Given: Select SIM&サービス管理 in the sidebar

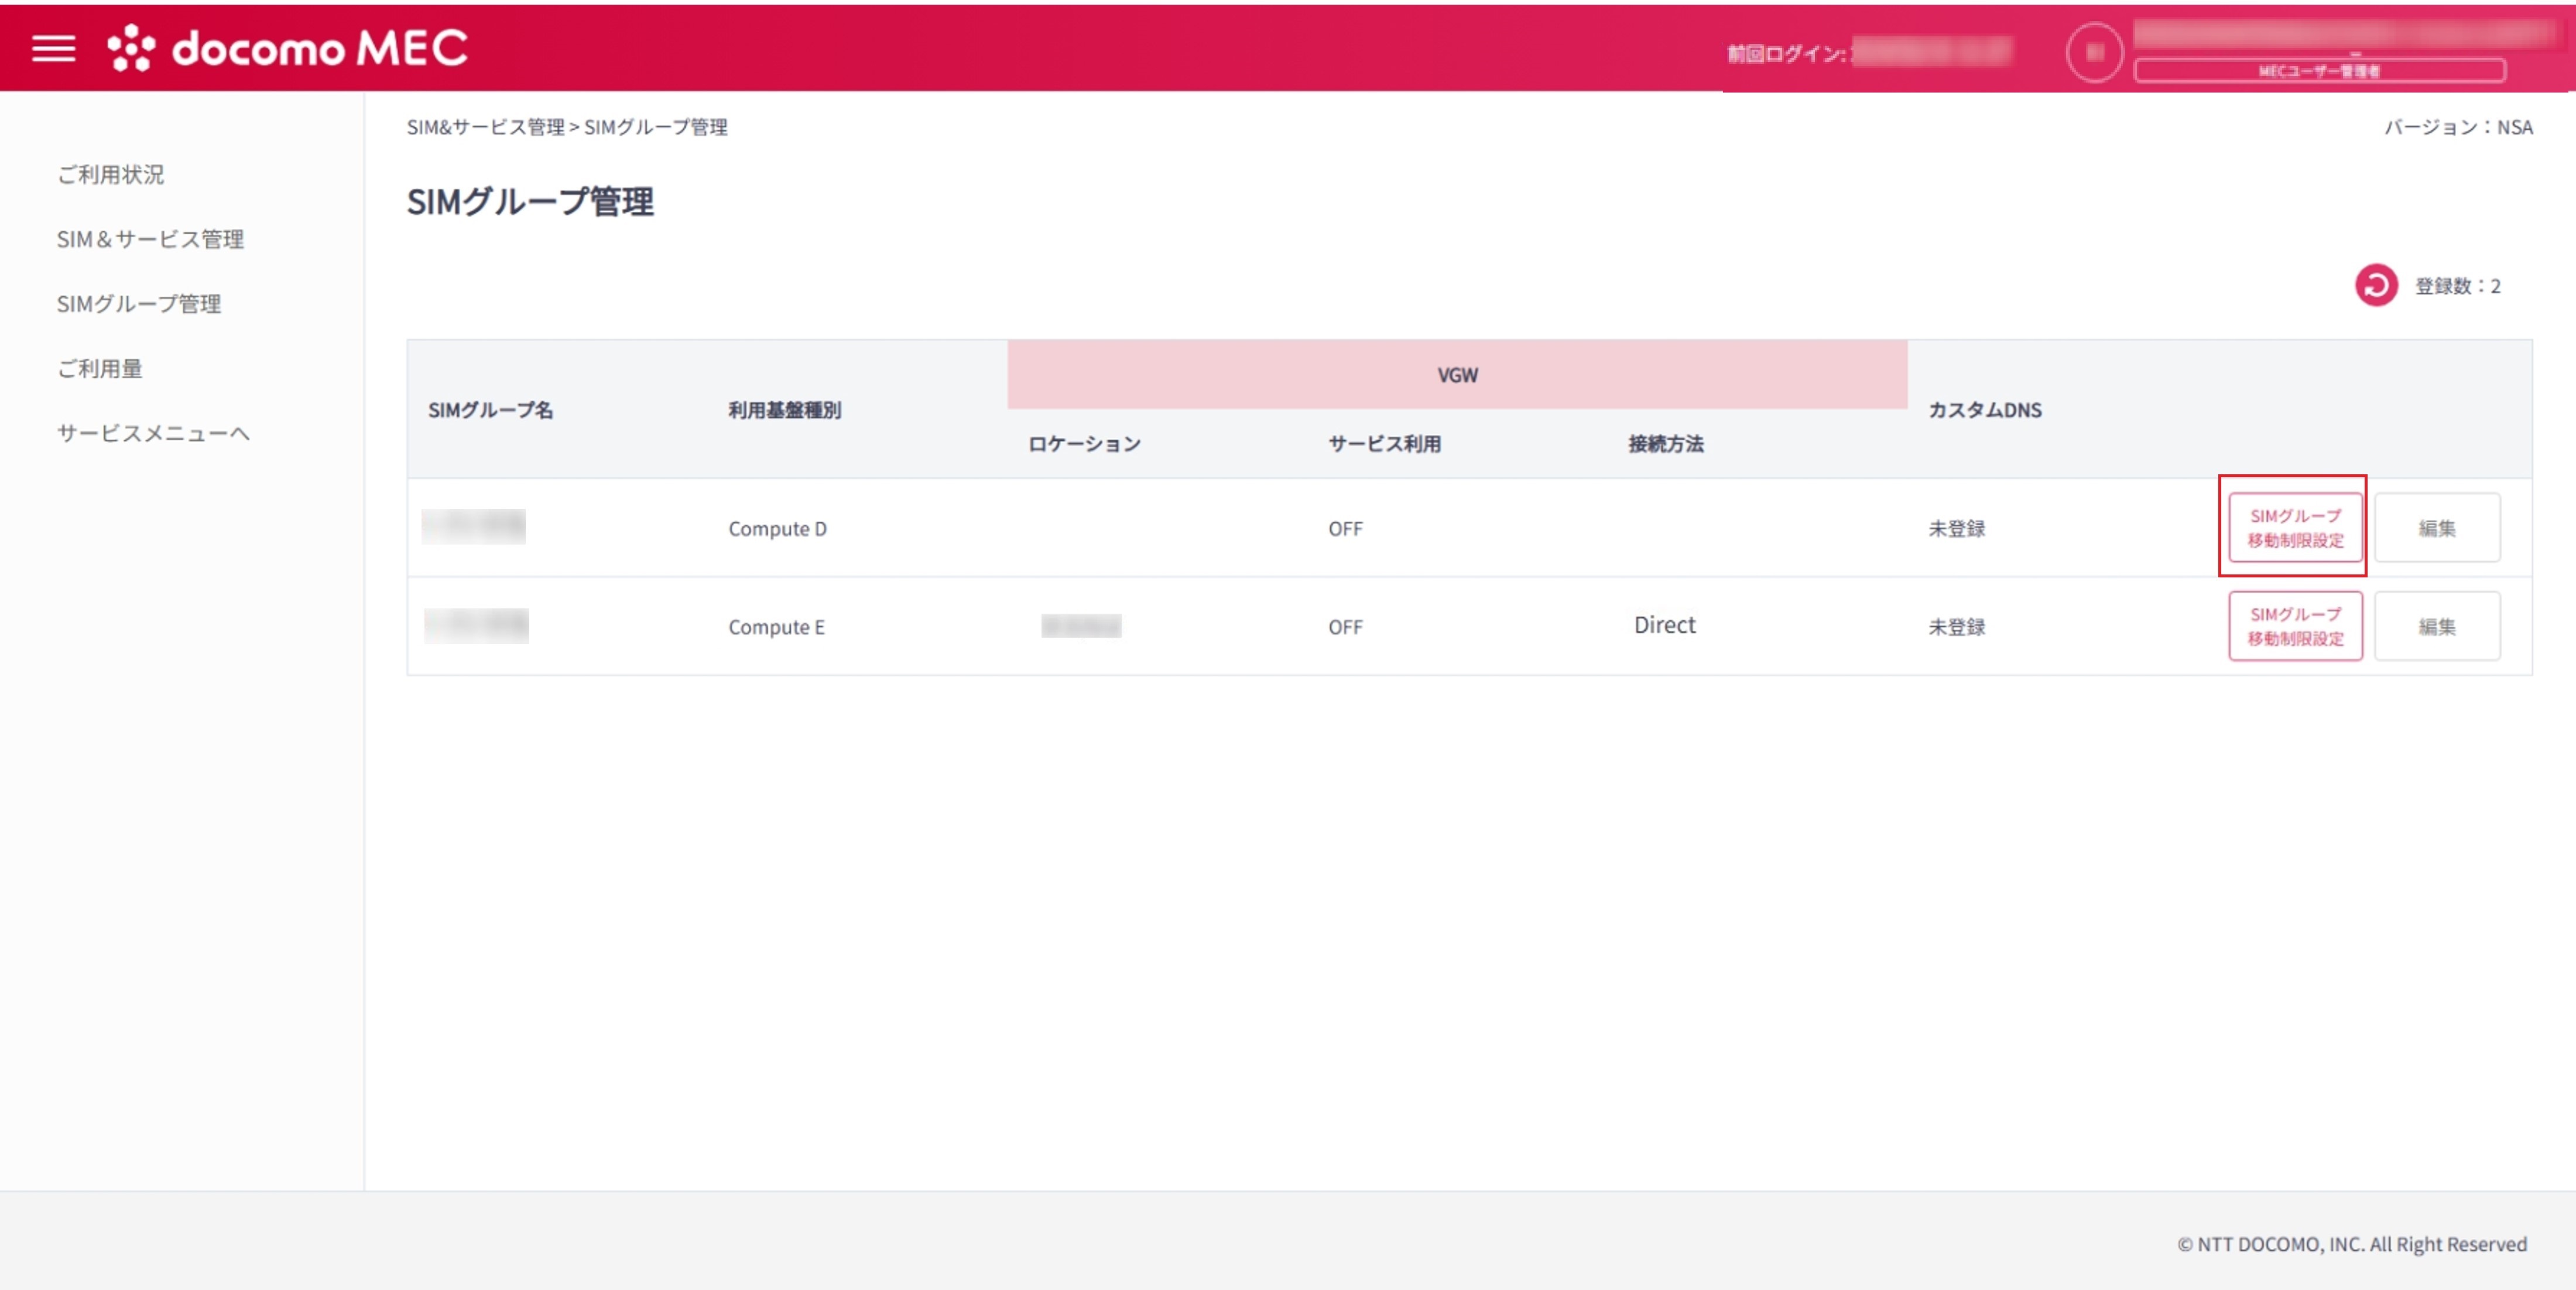Looking at the screenshot, I should [150, 239].
